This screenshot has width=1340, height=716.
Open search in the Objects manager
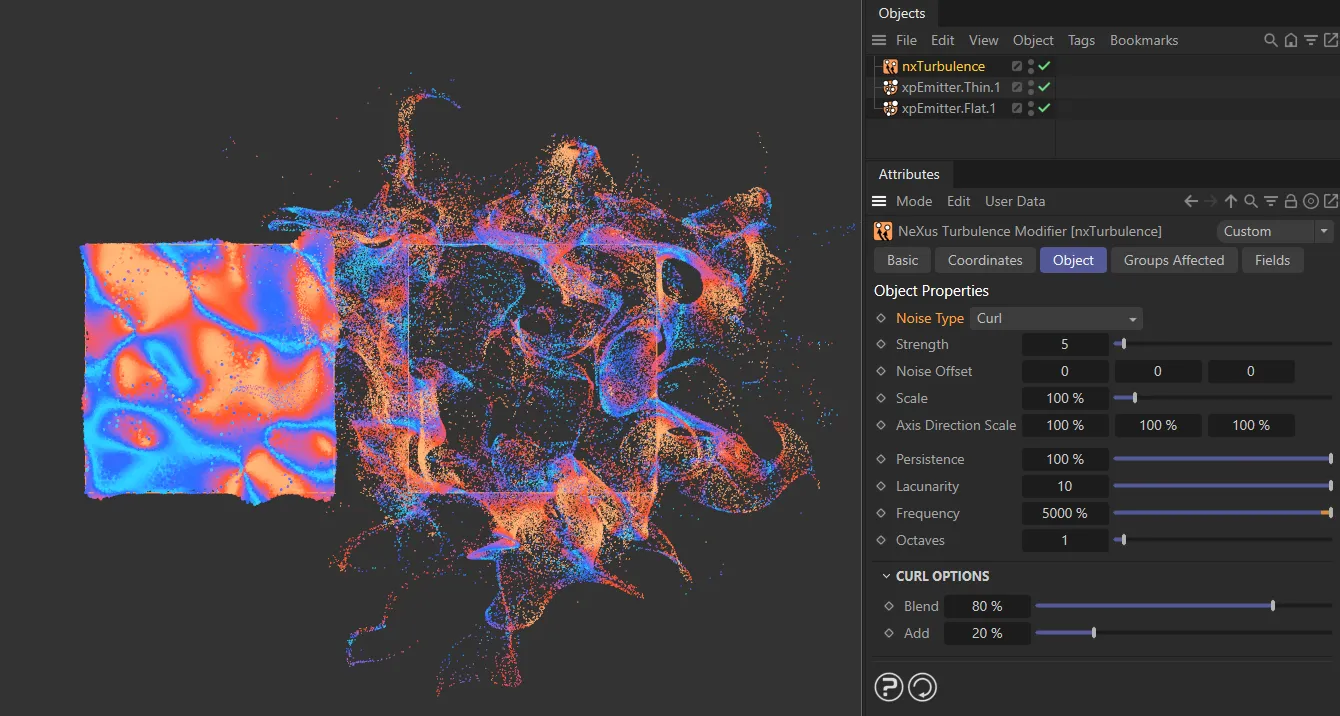(x=1270, y=40)
